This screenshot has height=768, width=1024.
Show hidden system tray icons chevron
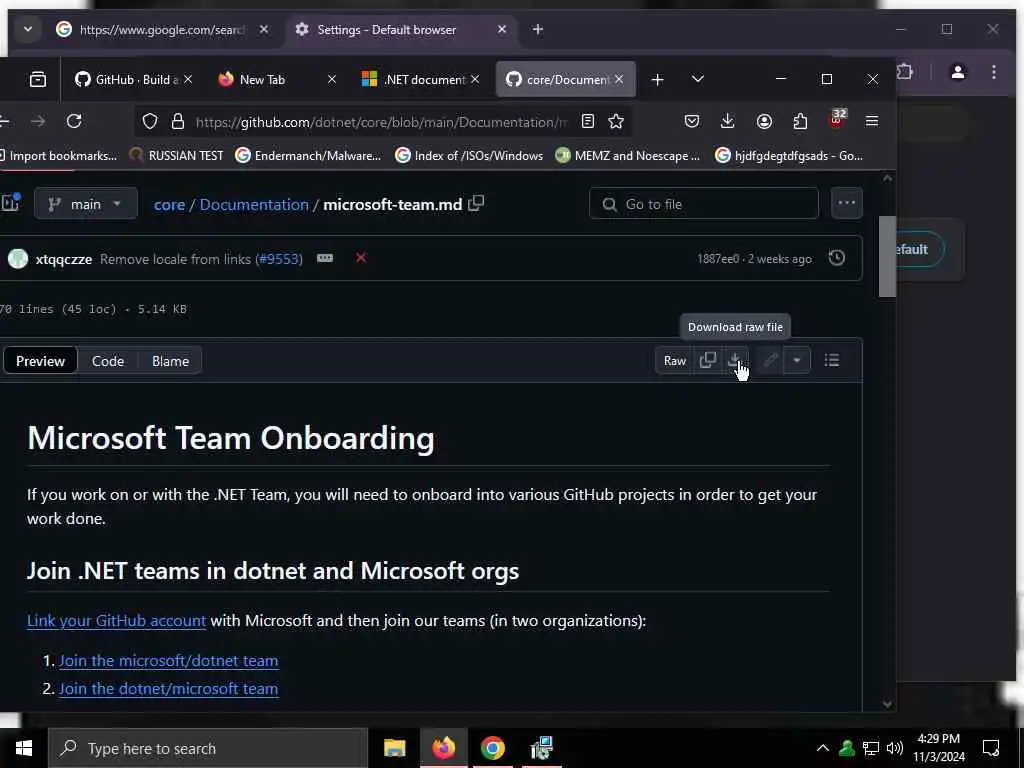[x=823, y=748]
